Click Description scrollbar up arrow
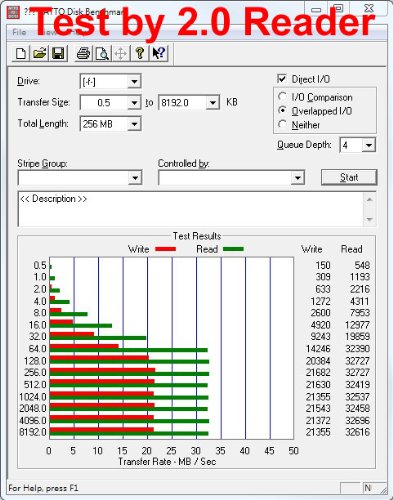Screen dimensions: 393x500 (x=369, y=199)
